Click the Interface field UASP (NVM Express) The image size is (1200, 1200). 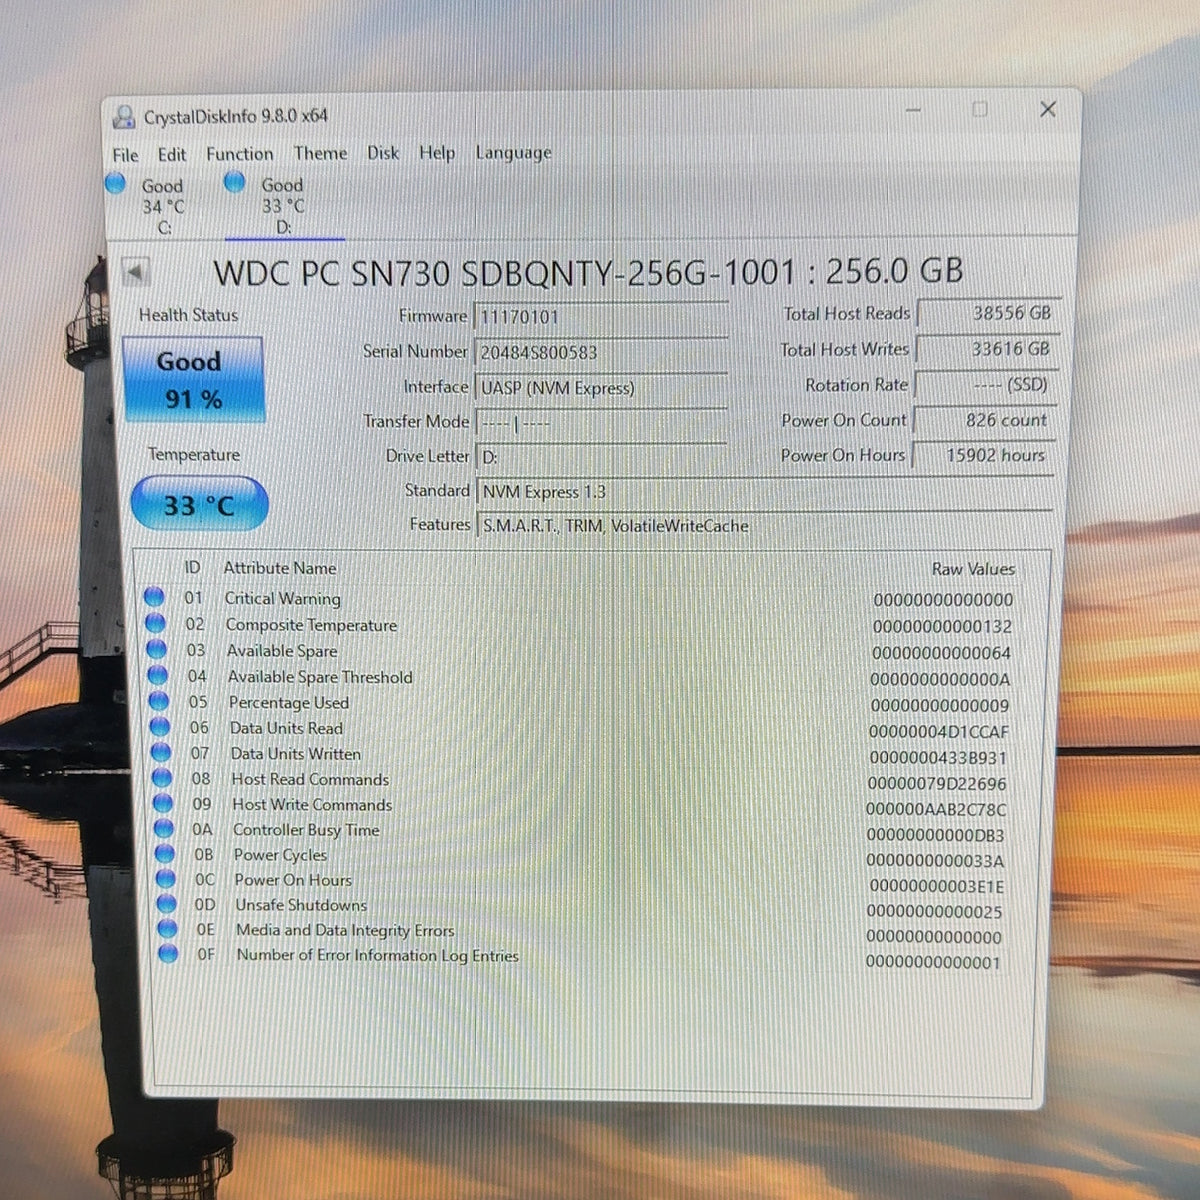pos(602,388)
